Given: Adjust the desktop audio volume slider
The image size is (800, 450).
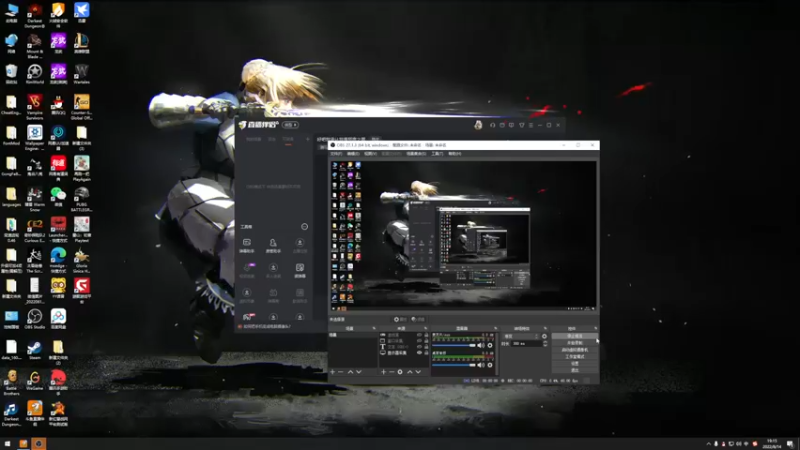Looking at the screenshot, I should pyautogui.click(x=454, y=365).
